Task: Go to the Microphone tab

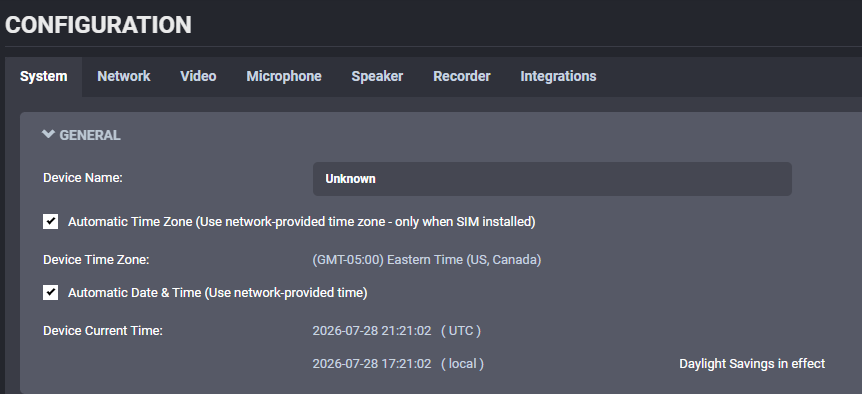Action: tap(284, 76)
